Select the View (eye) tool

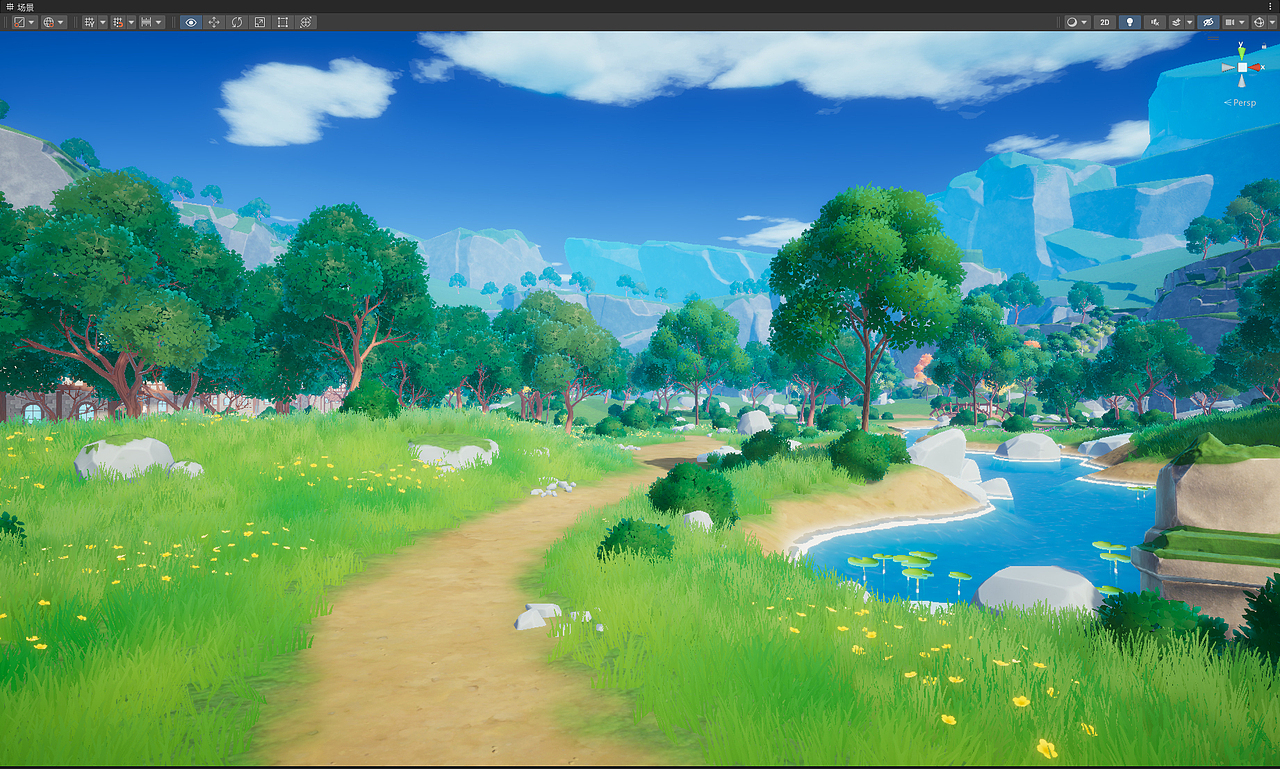(191, 22)
